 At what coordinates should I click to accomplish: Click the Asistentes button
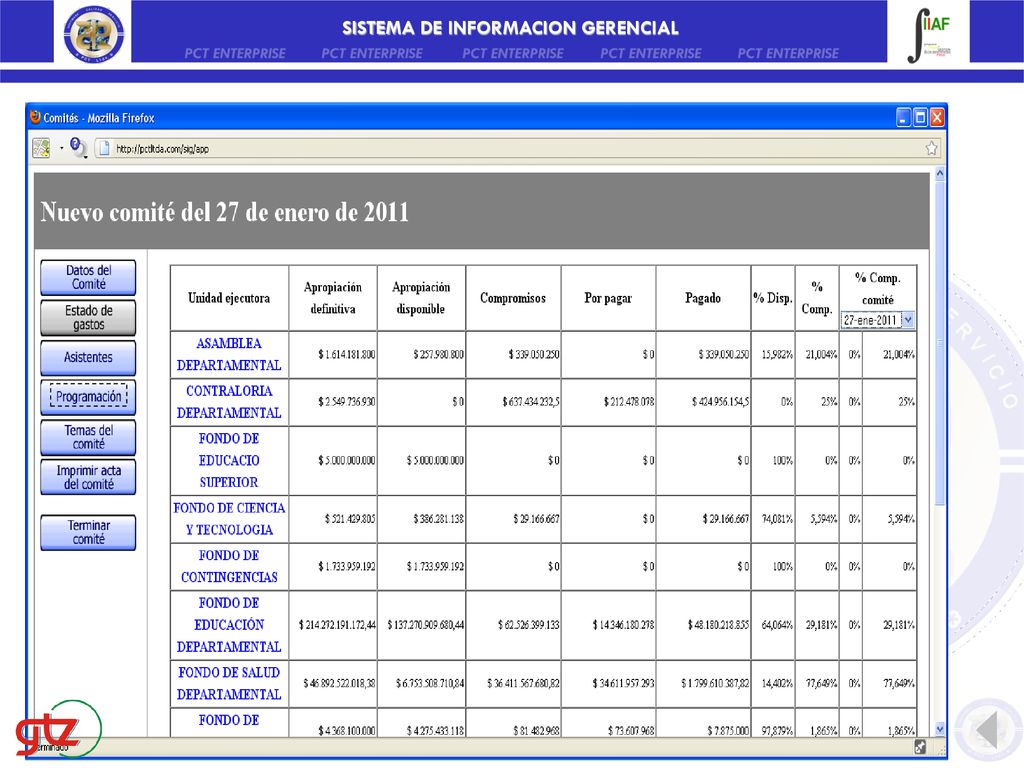[x=88, y=358]
